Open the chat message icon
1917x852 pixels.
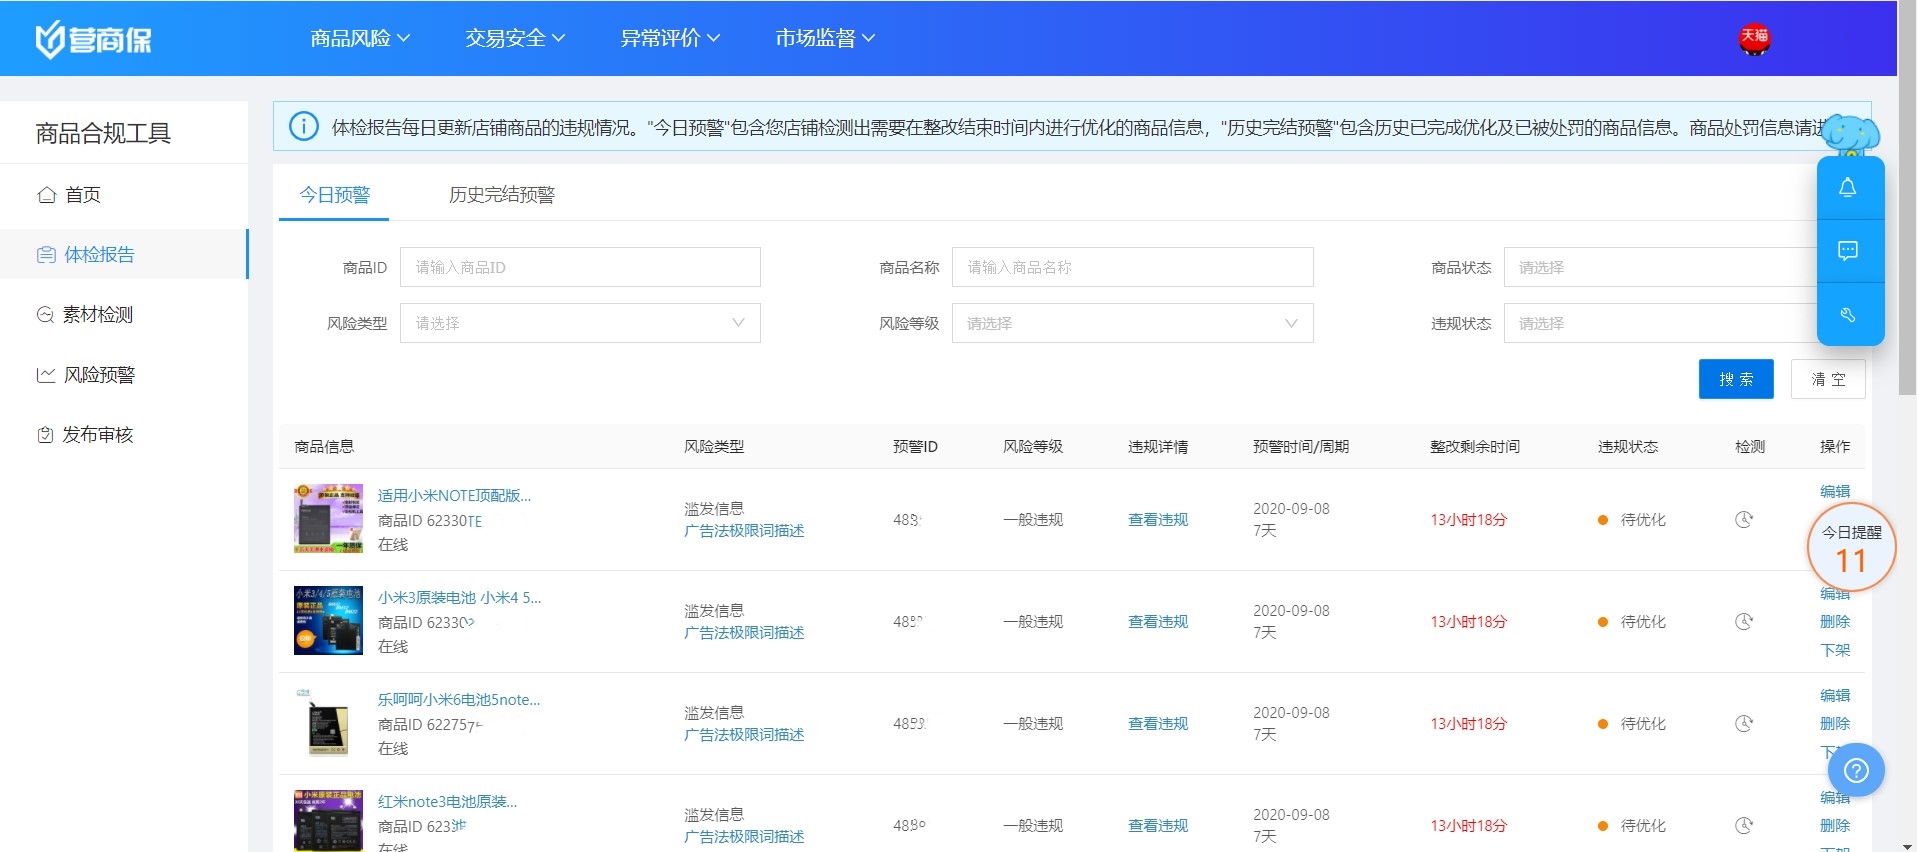(x=1848, y=250)
